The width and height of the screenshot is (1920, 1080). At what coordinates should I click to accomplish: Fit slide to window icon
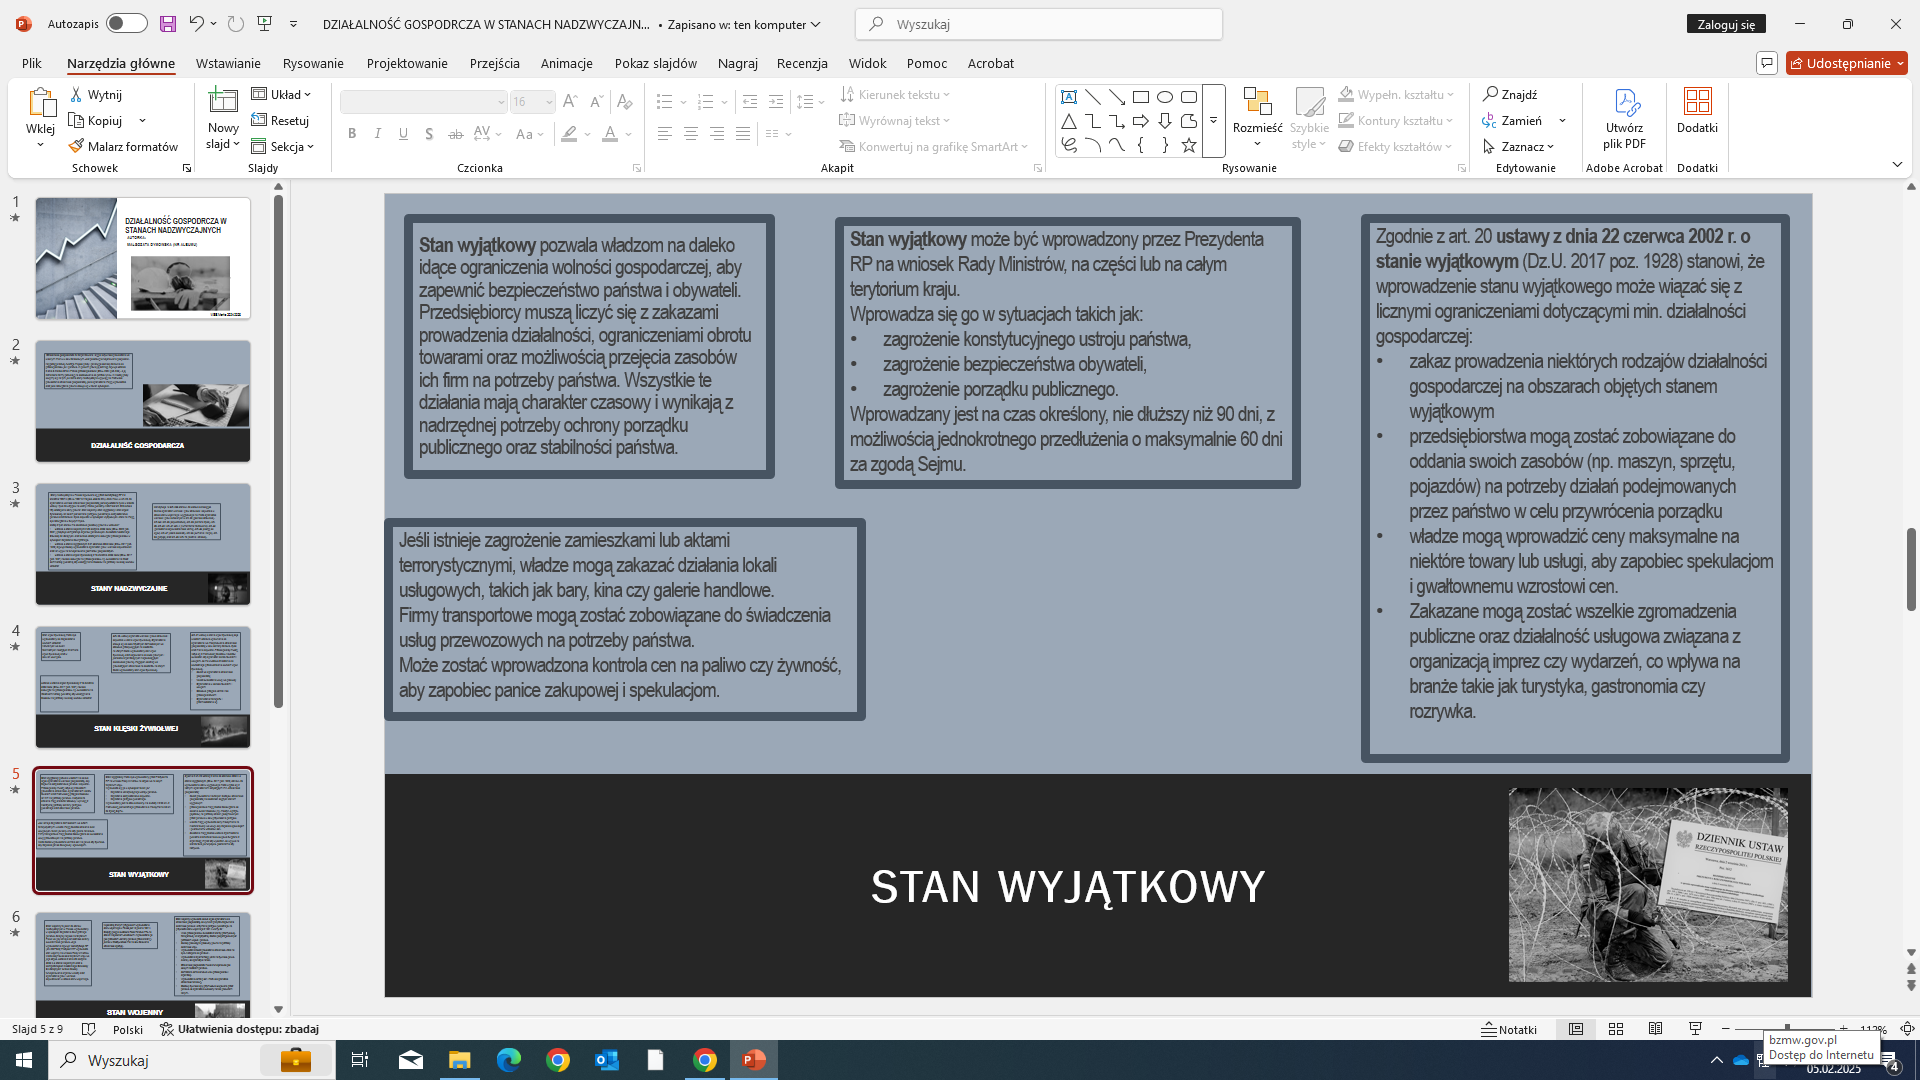coord(1907,1029)
